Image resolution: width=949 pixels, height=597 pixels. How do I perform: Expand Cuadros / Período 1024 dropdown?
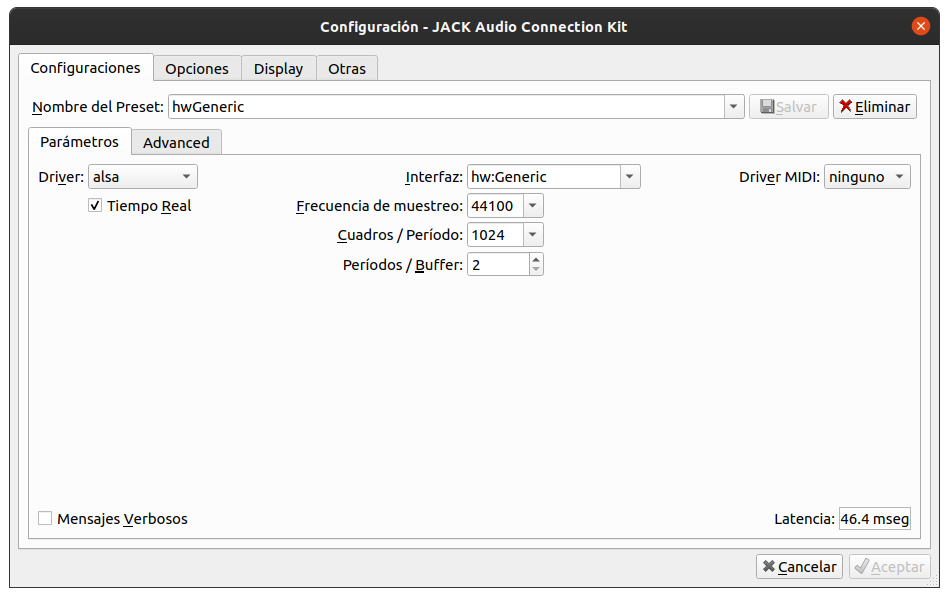[x=533, y=235]
